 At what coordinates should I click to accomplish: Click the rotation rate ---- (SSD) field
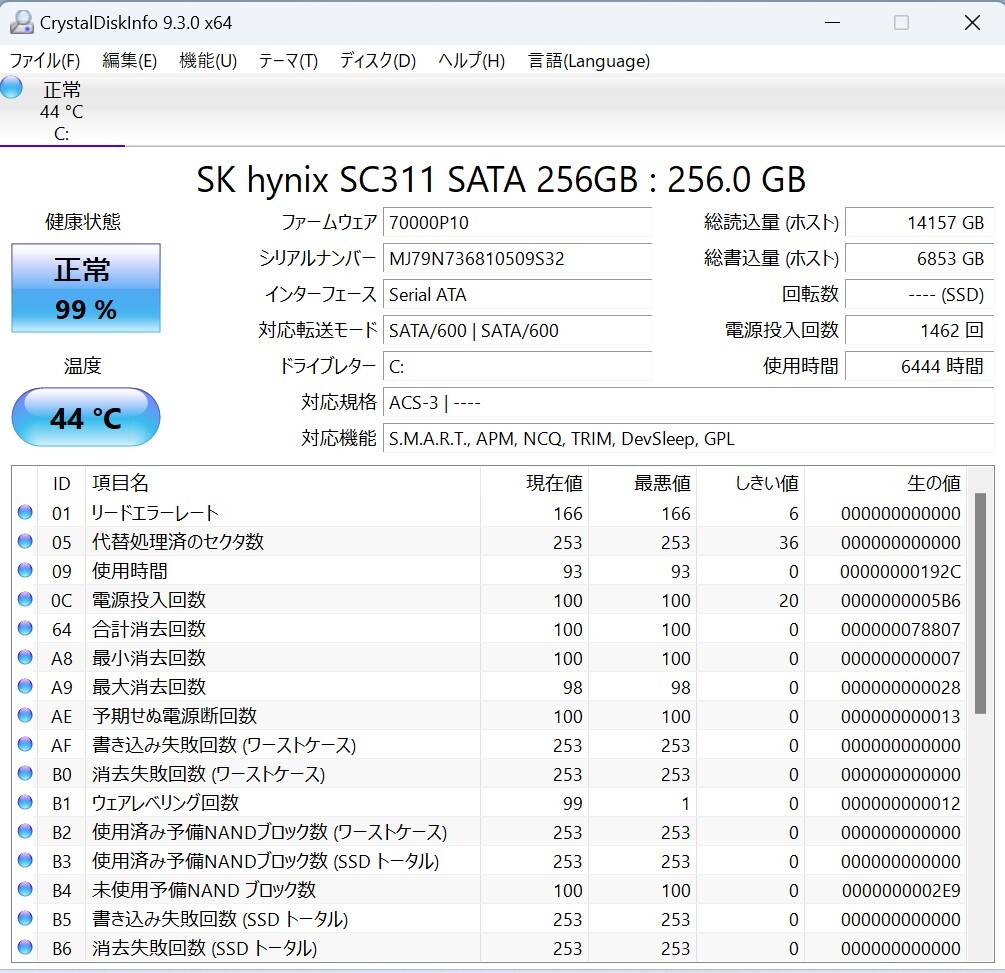tap(920, 294)
